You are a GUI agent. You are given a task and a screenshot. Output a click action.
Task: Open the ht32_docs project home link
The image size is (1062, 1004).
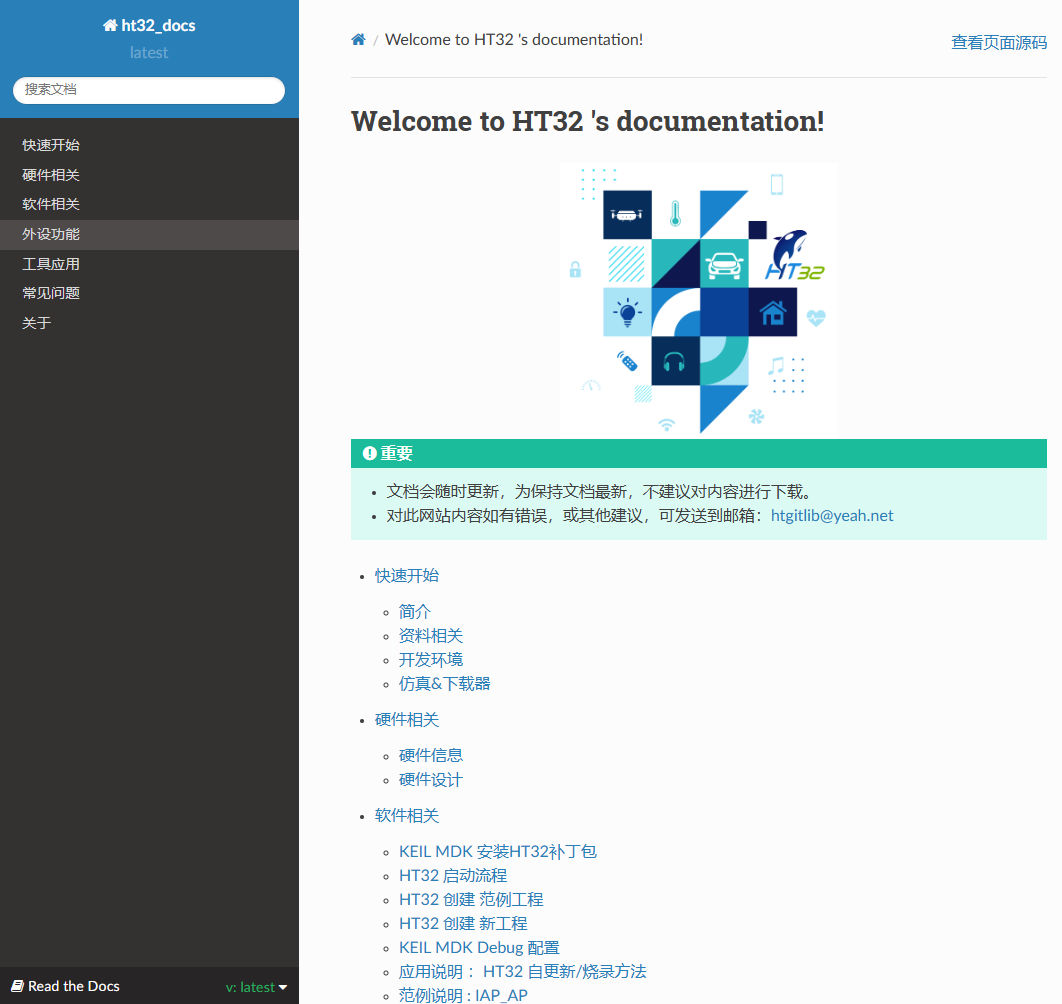tap(149, 26)
